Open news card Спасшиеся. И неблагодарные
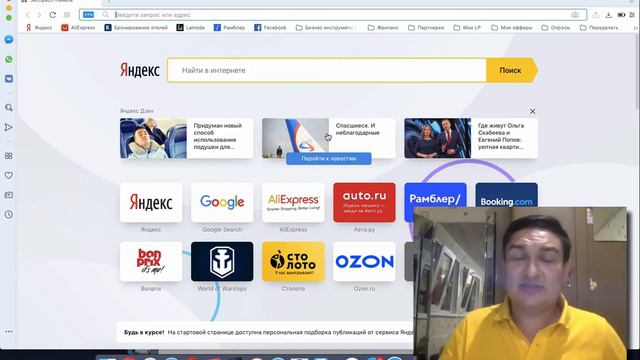The width and height of the screenshot is (640, 360). coord(329,136)
